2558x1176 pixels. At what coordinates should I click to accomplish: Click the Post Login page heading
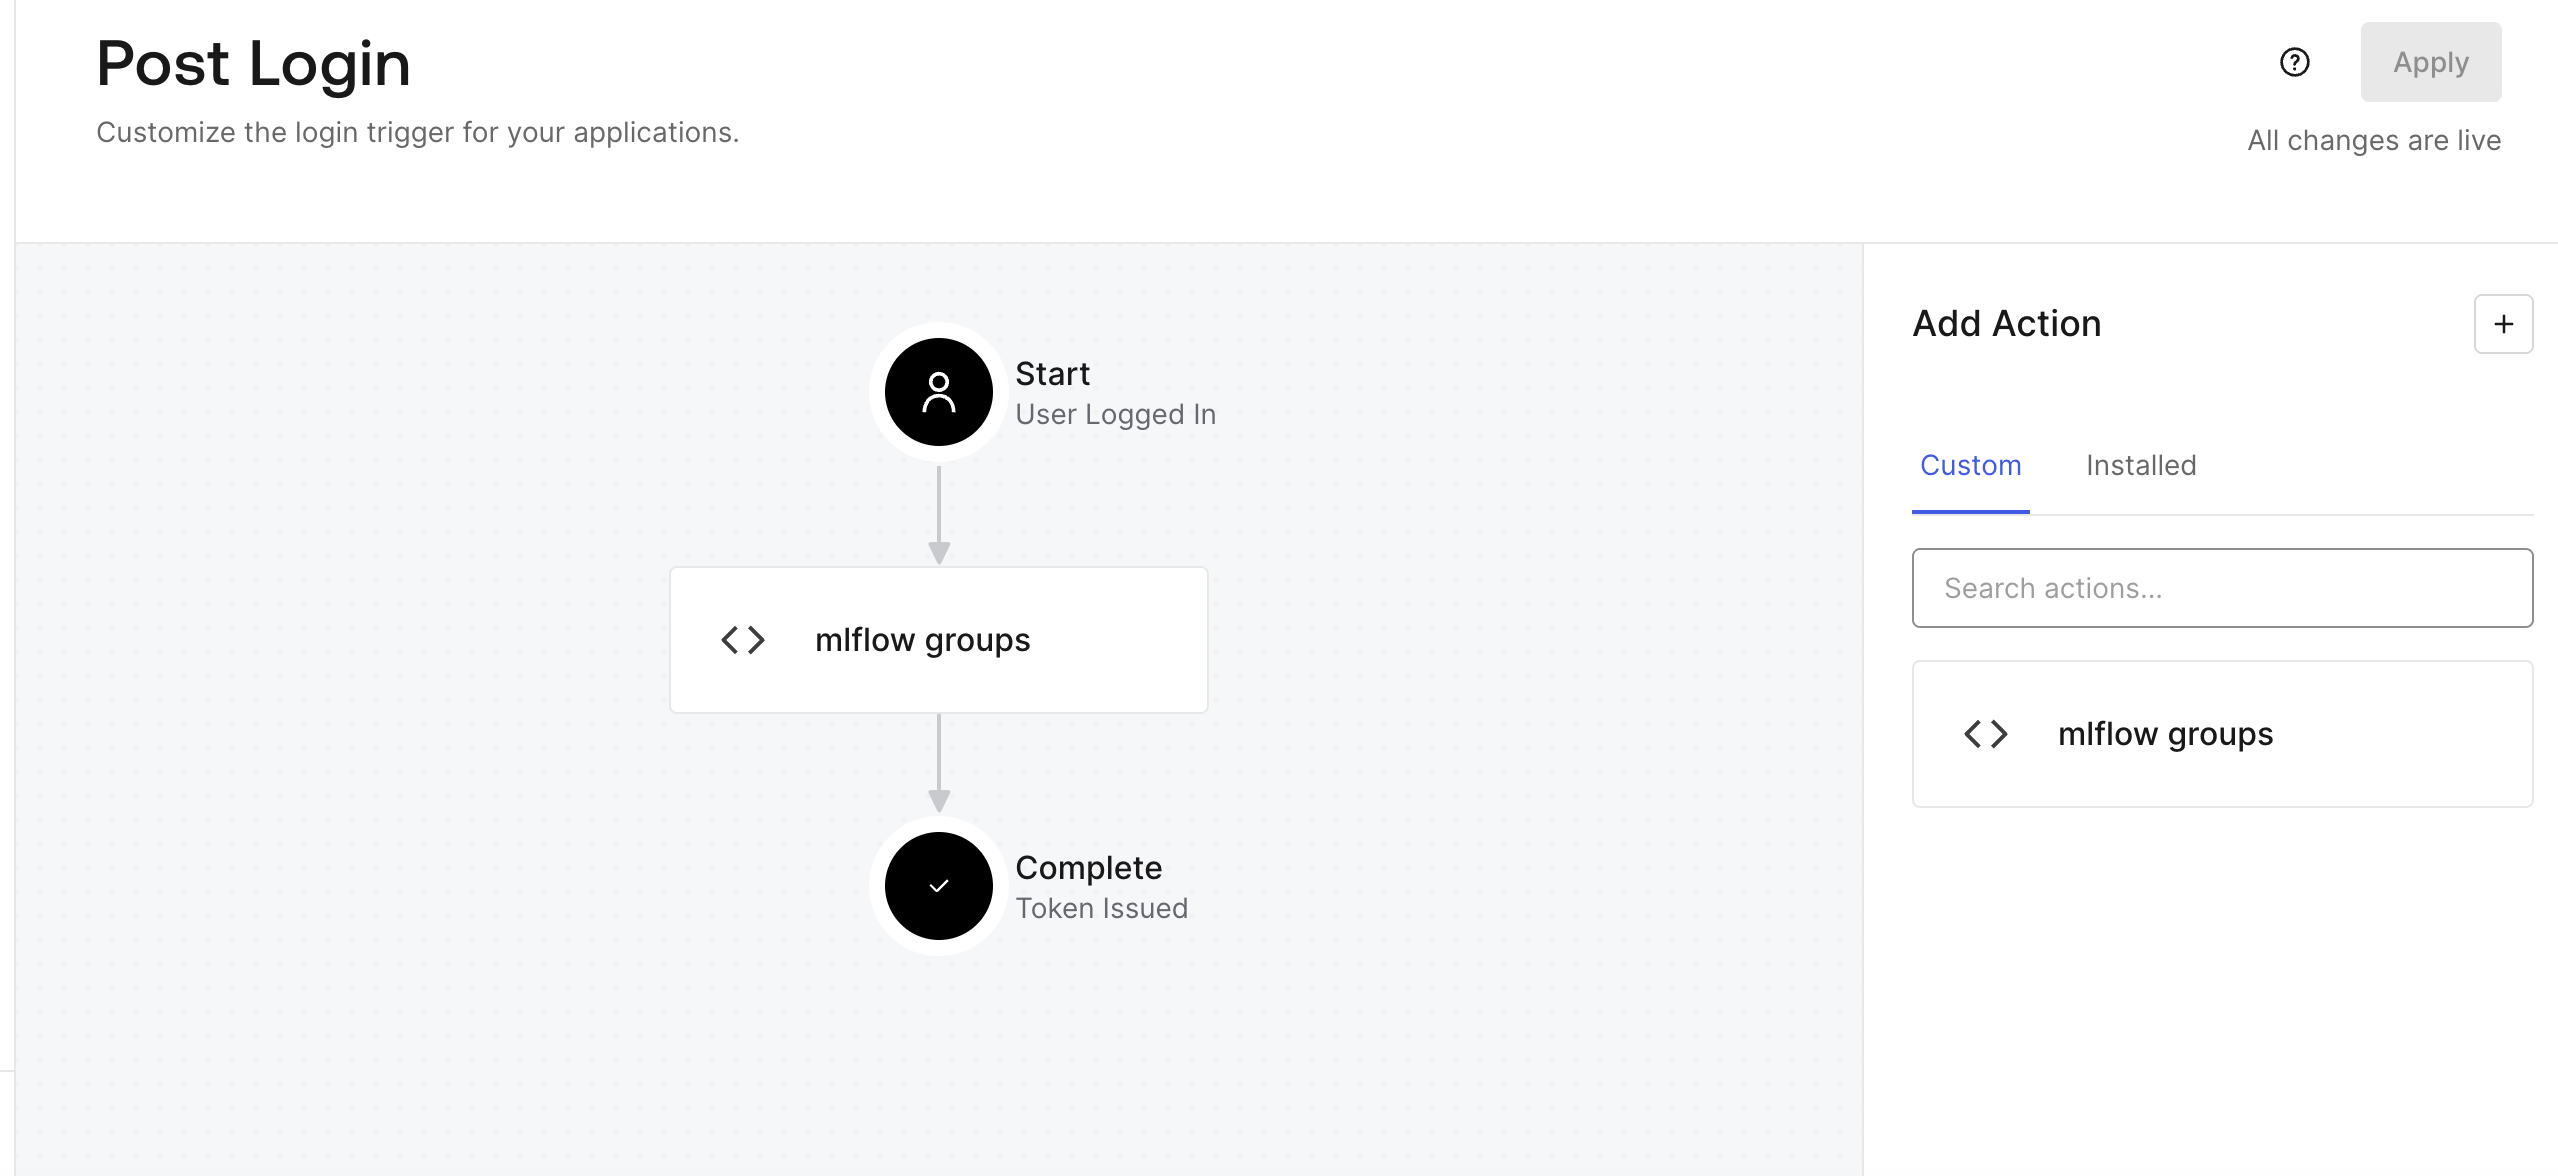[x=253, y=64]
